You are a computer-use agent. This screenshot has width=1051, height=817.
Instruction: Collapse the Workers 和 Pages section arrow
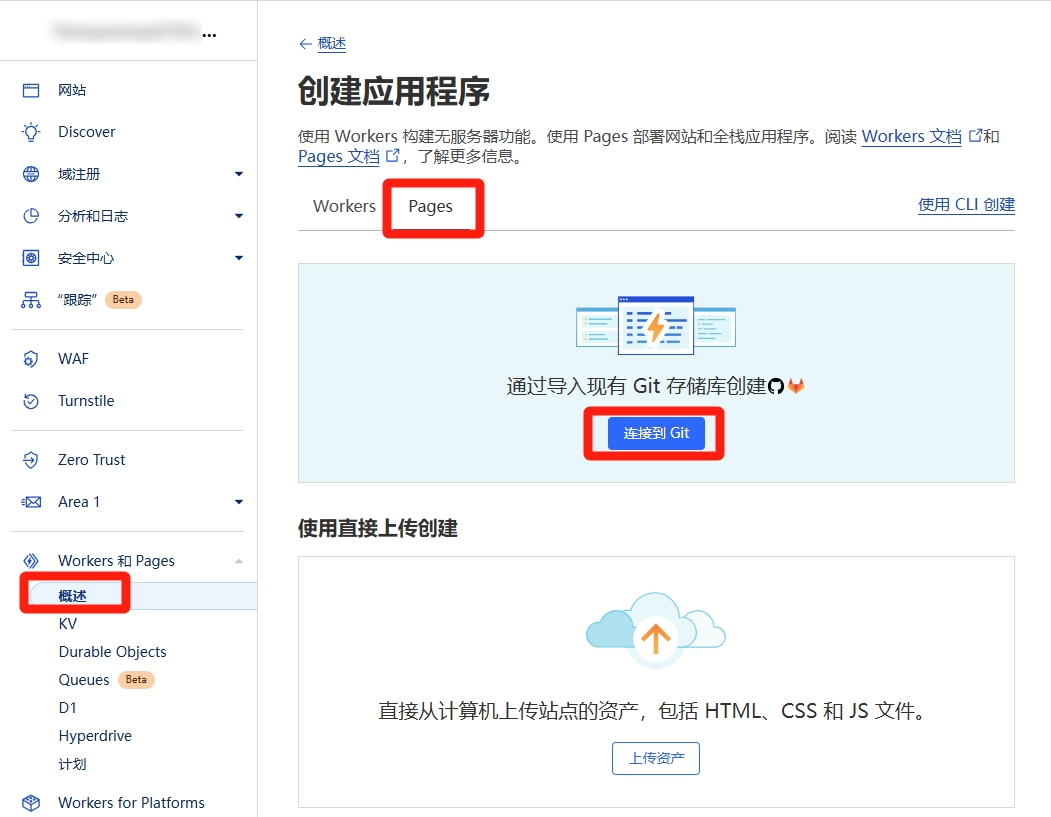click(239, 561)
